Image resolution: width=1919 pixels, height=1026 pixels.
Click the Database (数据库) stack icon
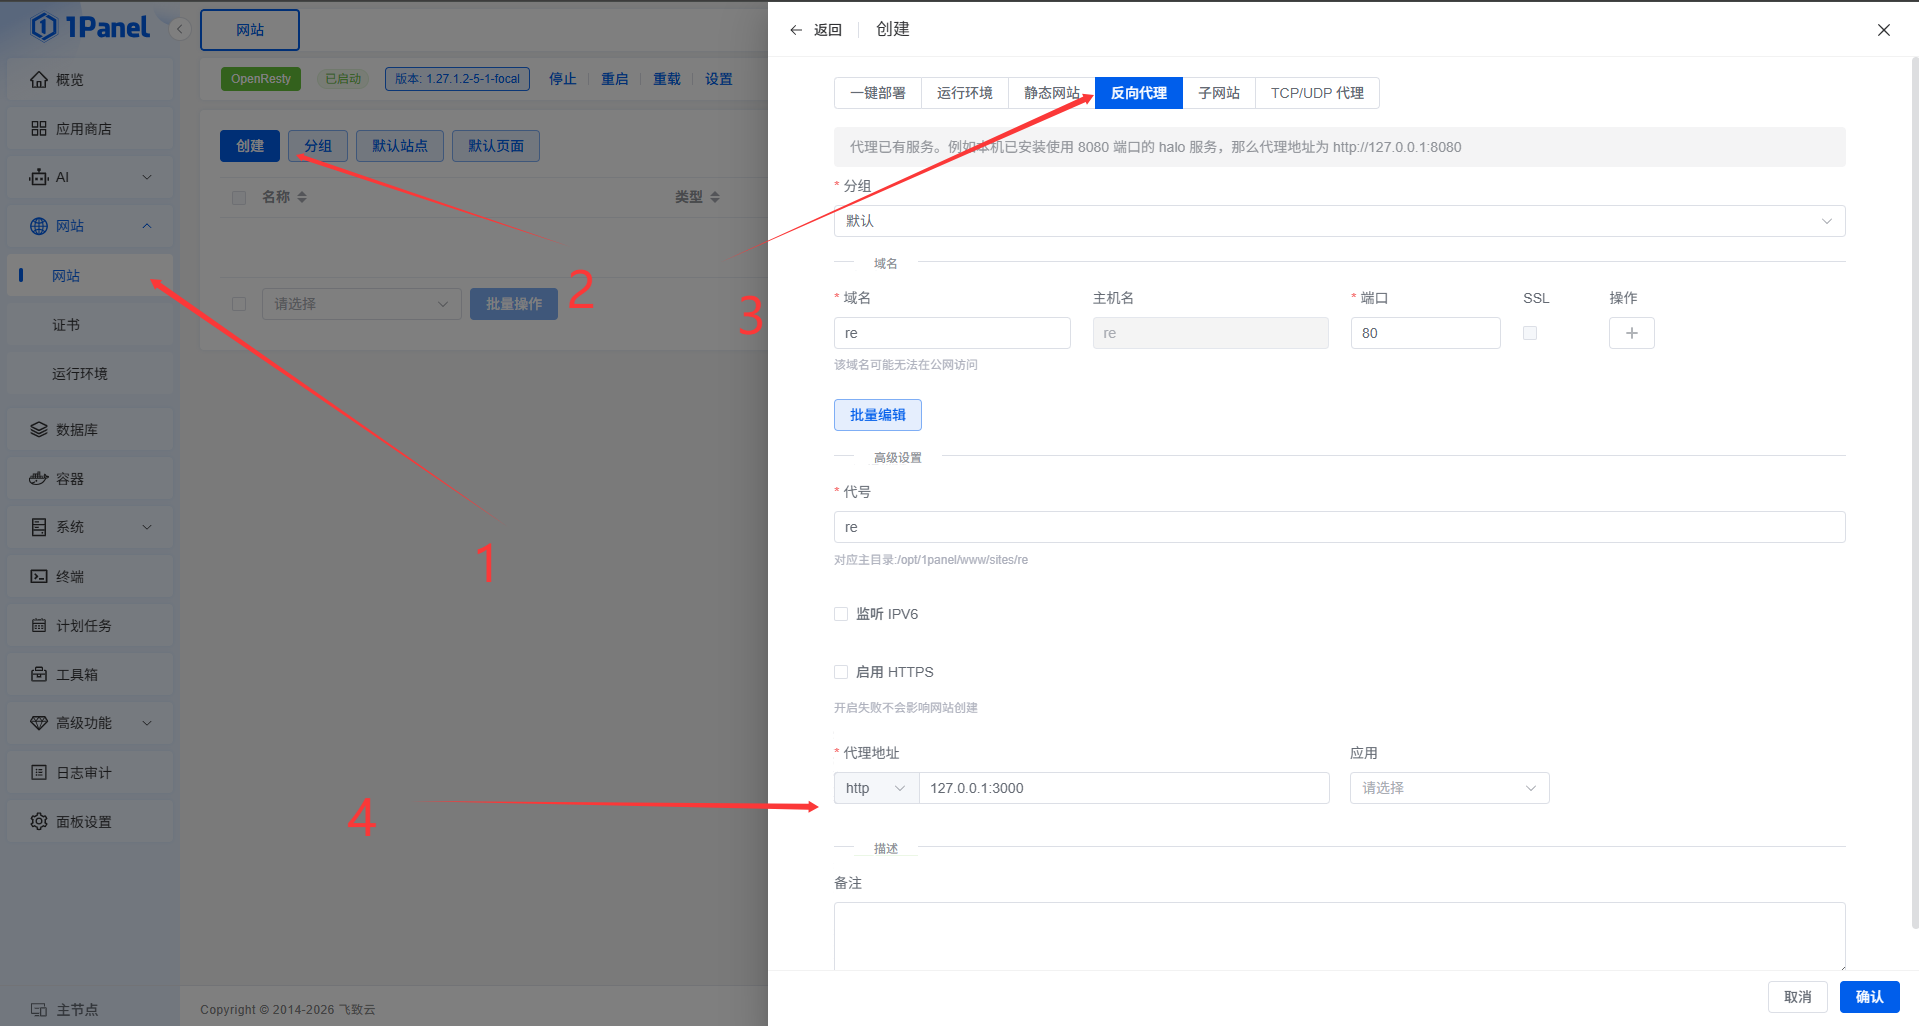pos(39,430)
